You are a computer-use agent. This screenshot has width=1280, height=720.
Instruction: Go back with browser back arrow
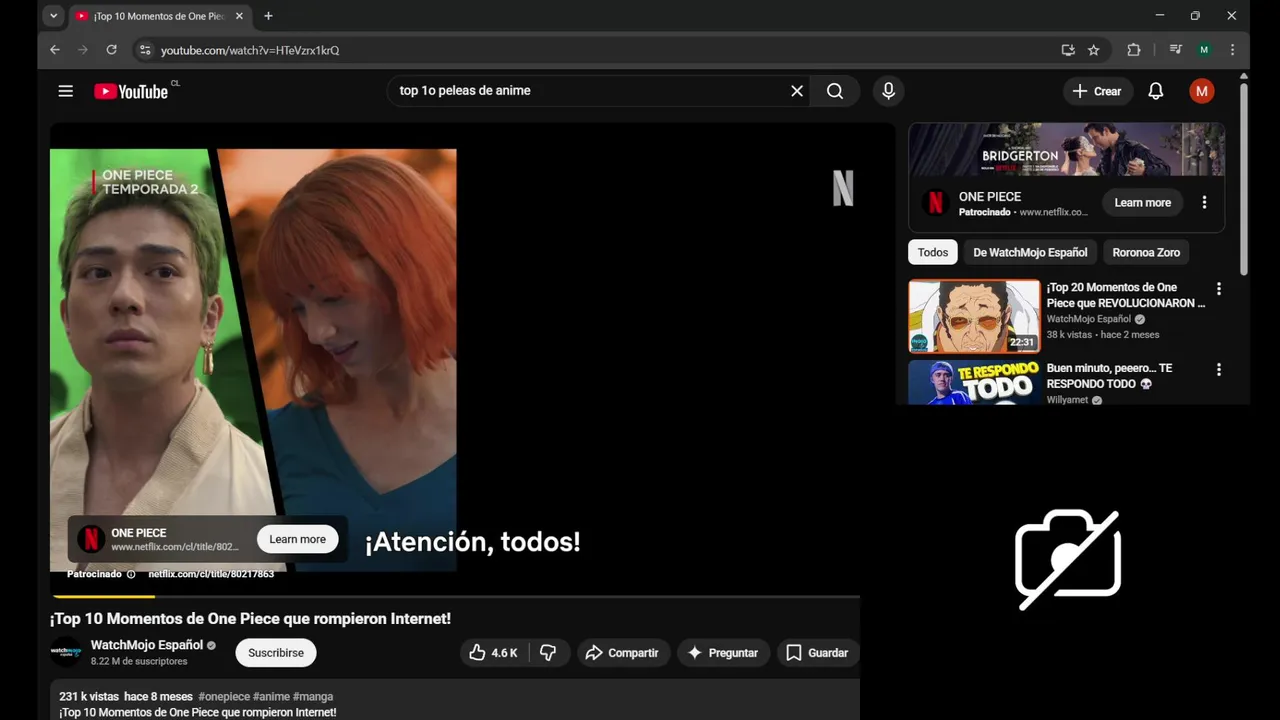coord(55,50)
